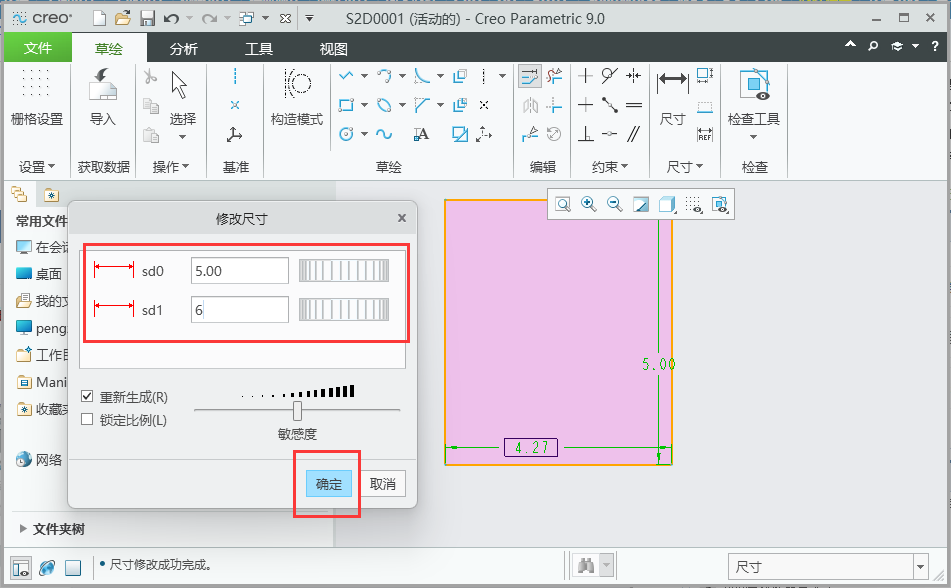Activate Construction Mode (构造模式)

click(x=297, y=97)
